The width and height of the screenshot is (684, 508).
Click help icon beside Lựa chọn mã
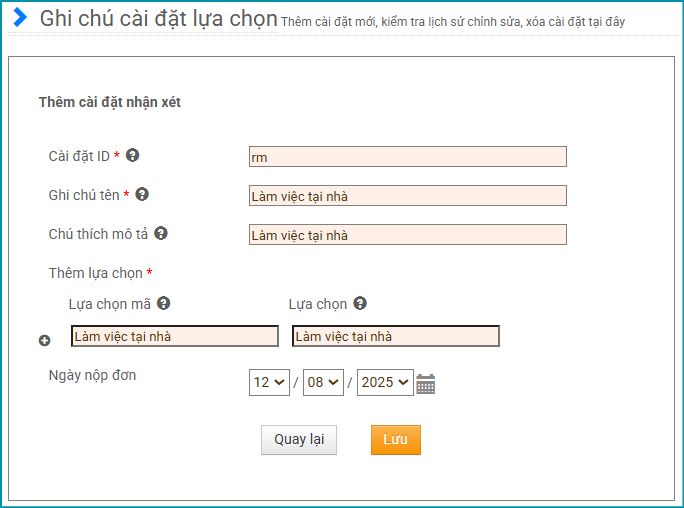pyautogui.click(x=164, y=303)
